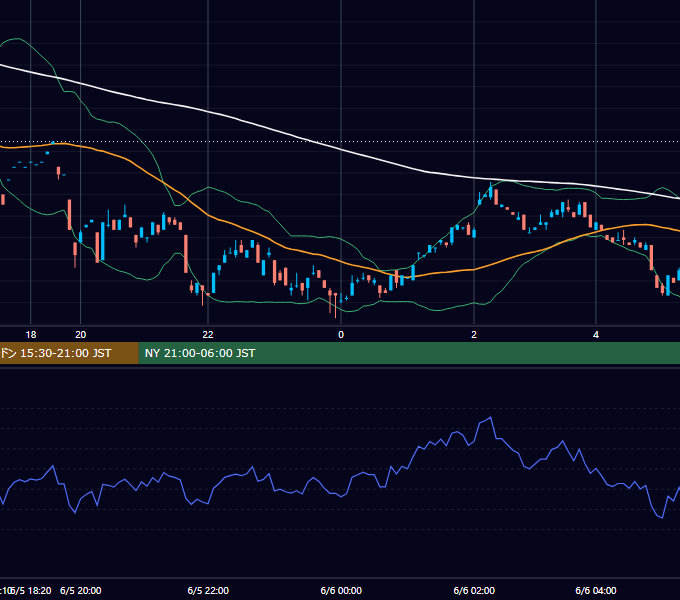Click the NY 21:00-06:00 JST session bar
The image size is (680, 600).
[409, 353]
